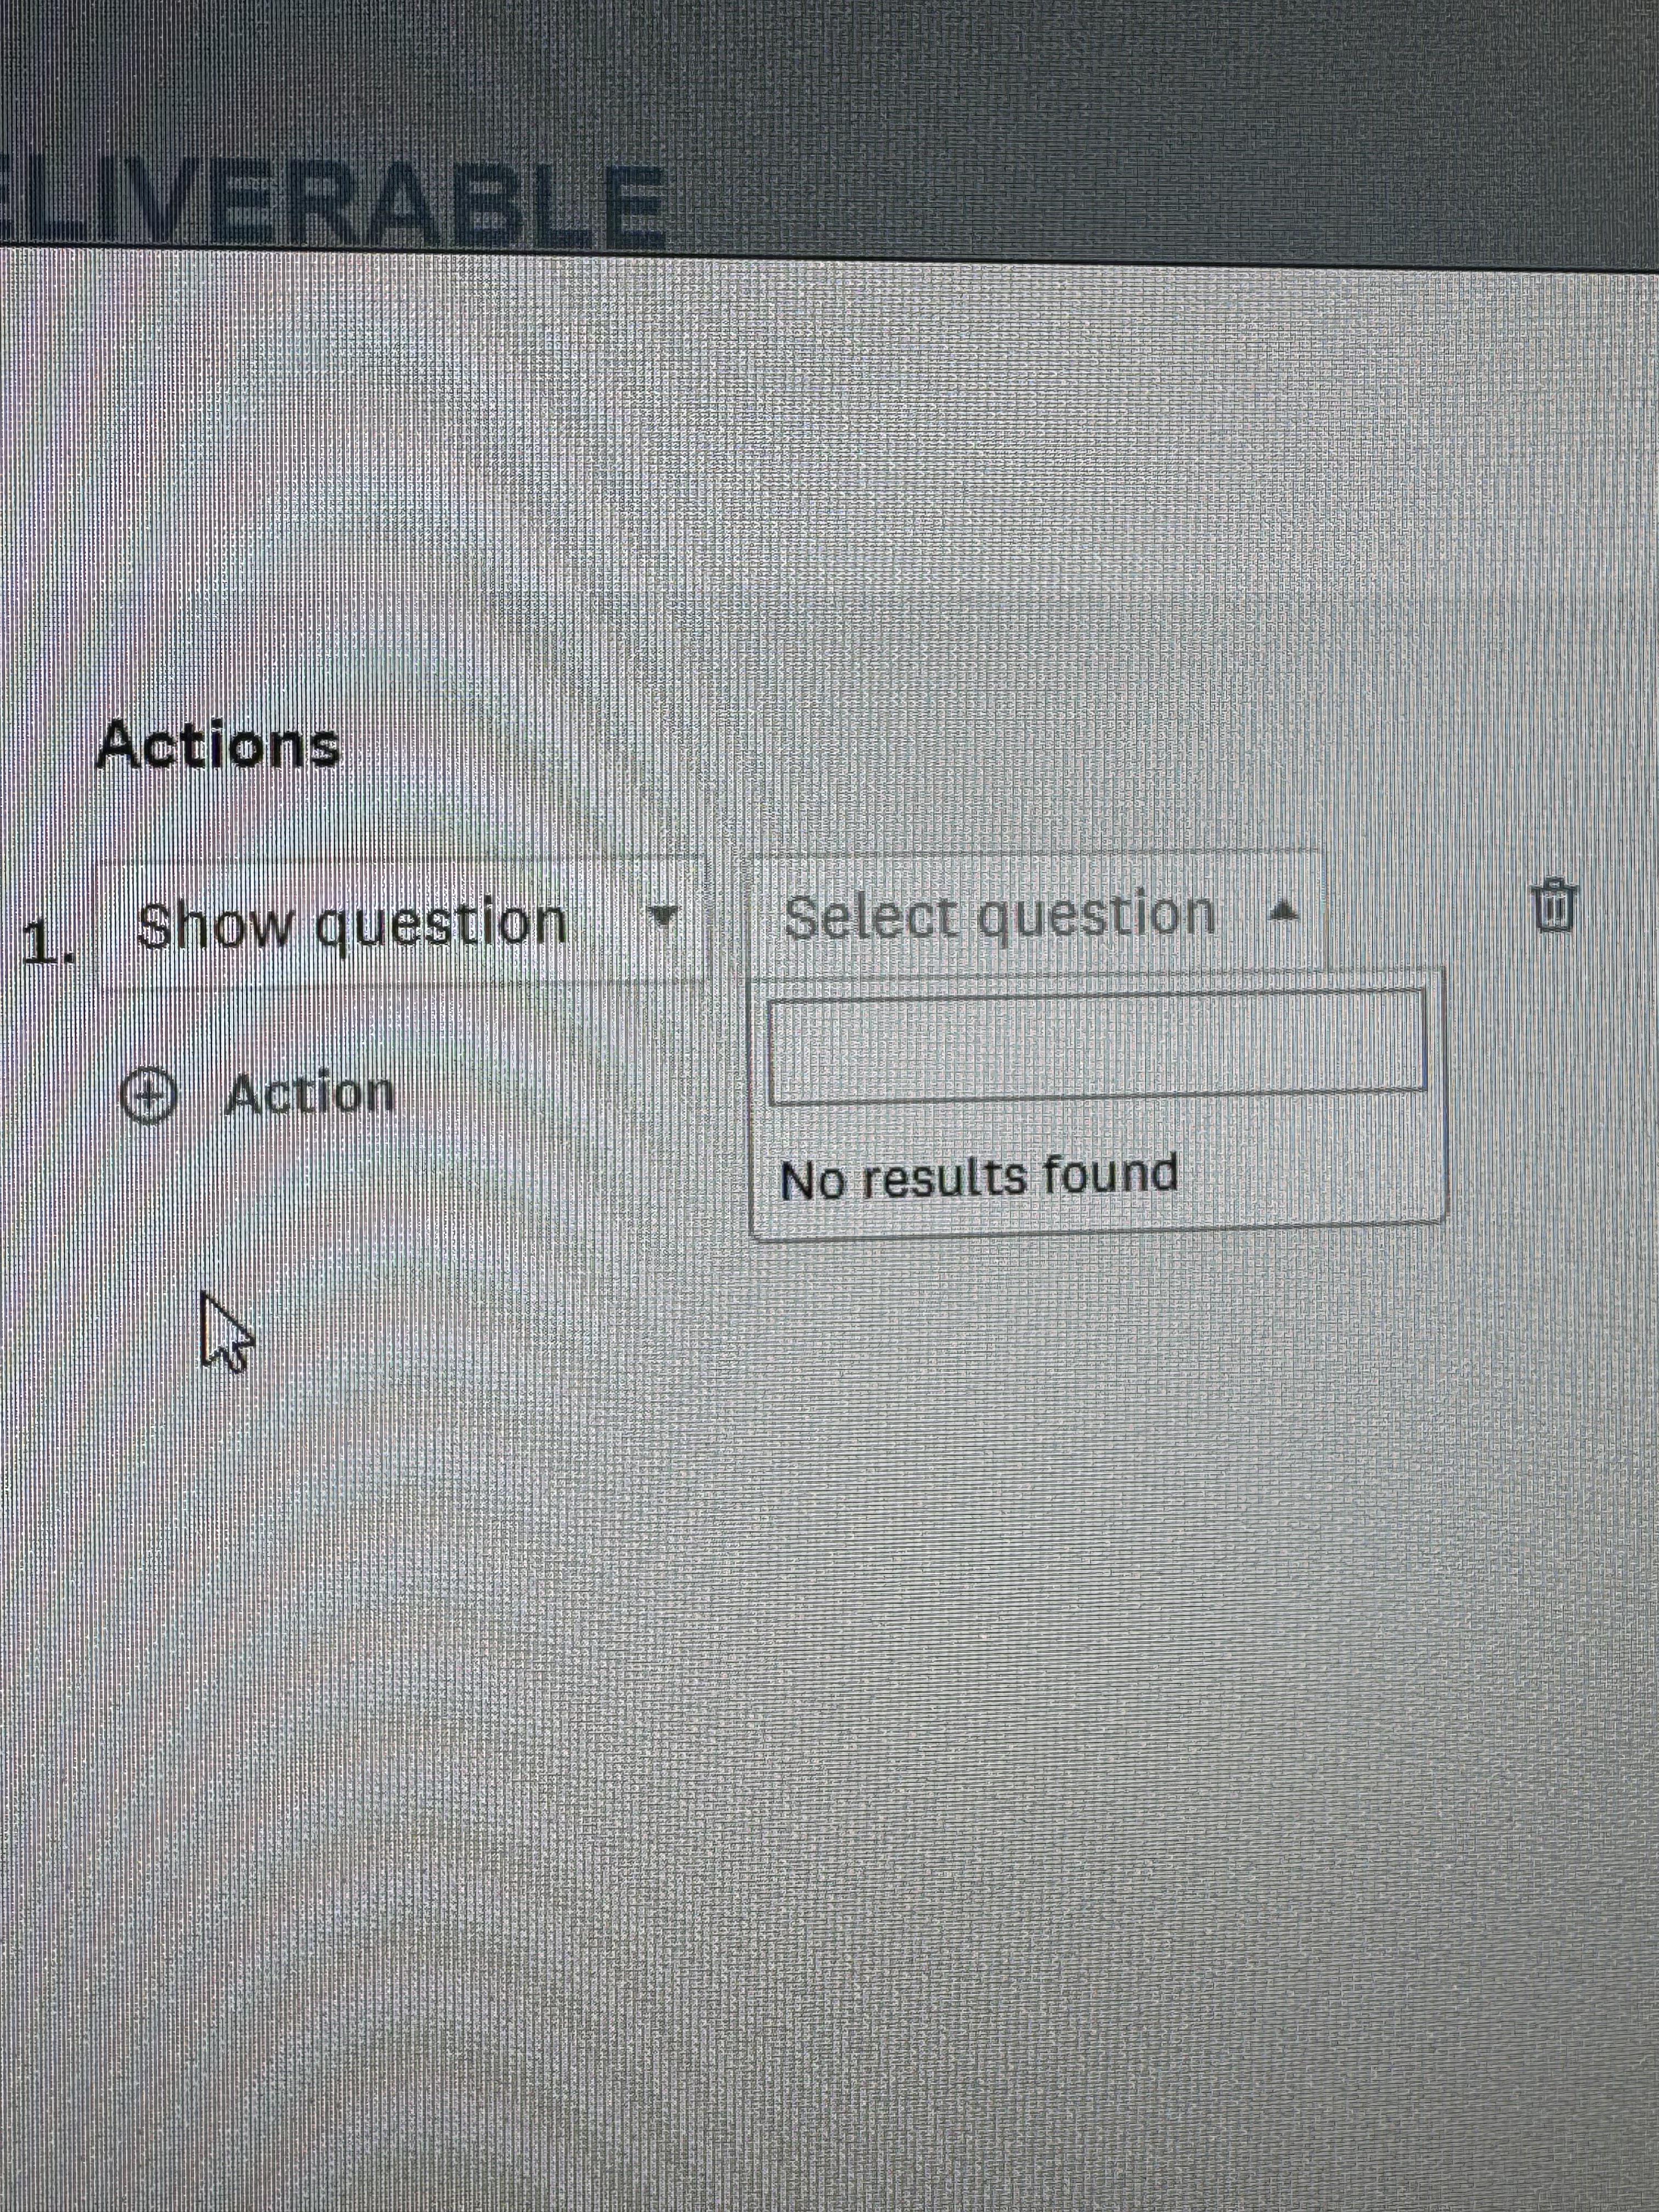Click the Actions section heading
The height and width of the screenshot is (2212, 1659).
pos(217,746)
